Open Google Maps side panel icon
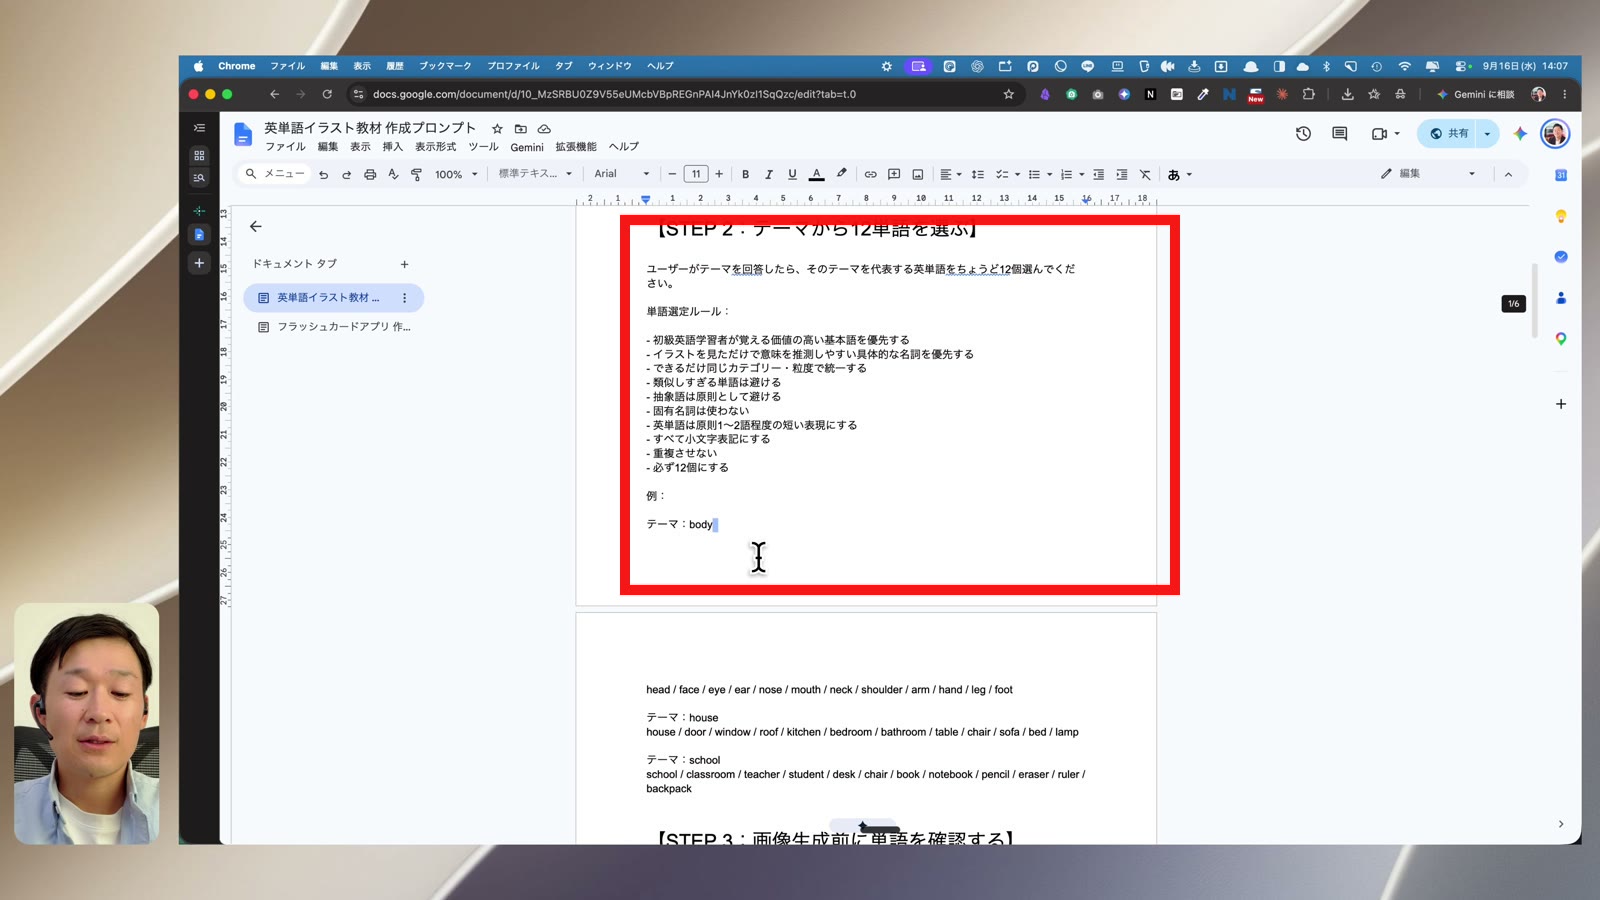The image size is (1600, 900). [1560, 339]
